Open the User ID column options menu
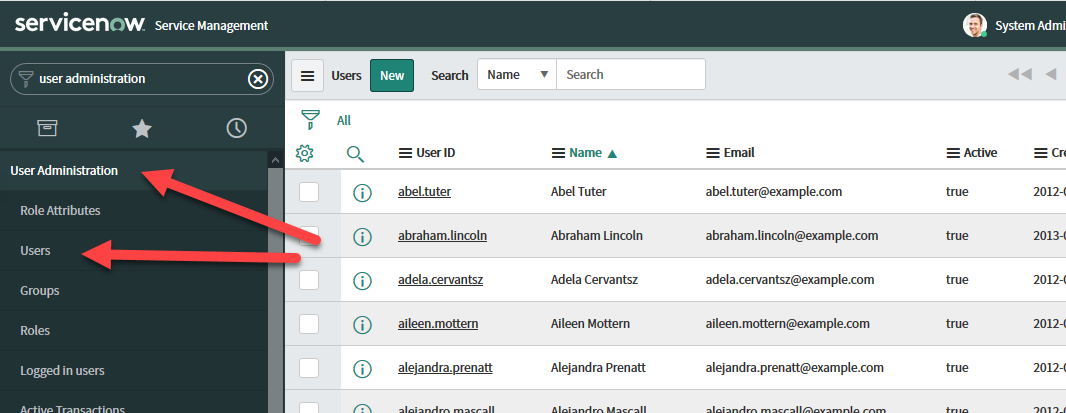This screenshot has width=1066, height=413. [405, 153]
